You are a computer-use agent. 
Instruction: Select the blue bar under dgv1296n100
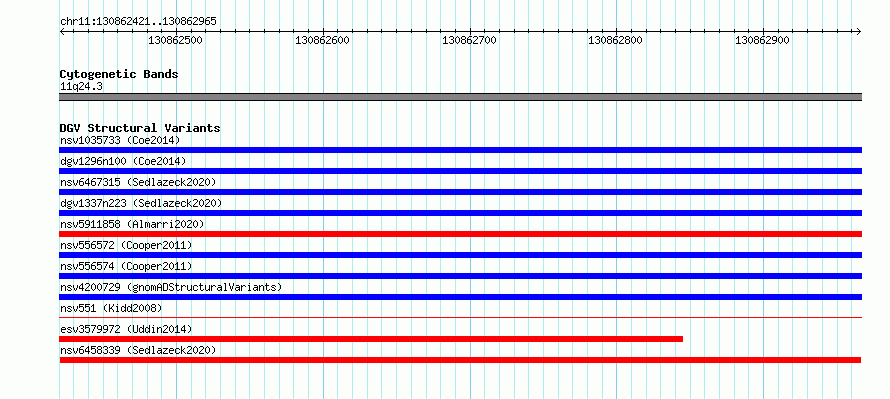(x=460, y=171)
